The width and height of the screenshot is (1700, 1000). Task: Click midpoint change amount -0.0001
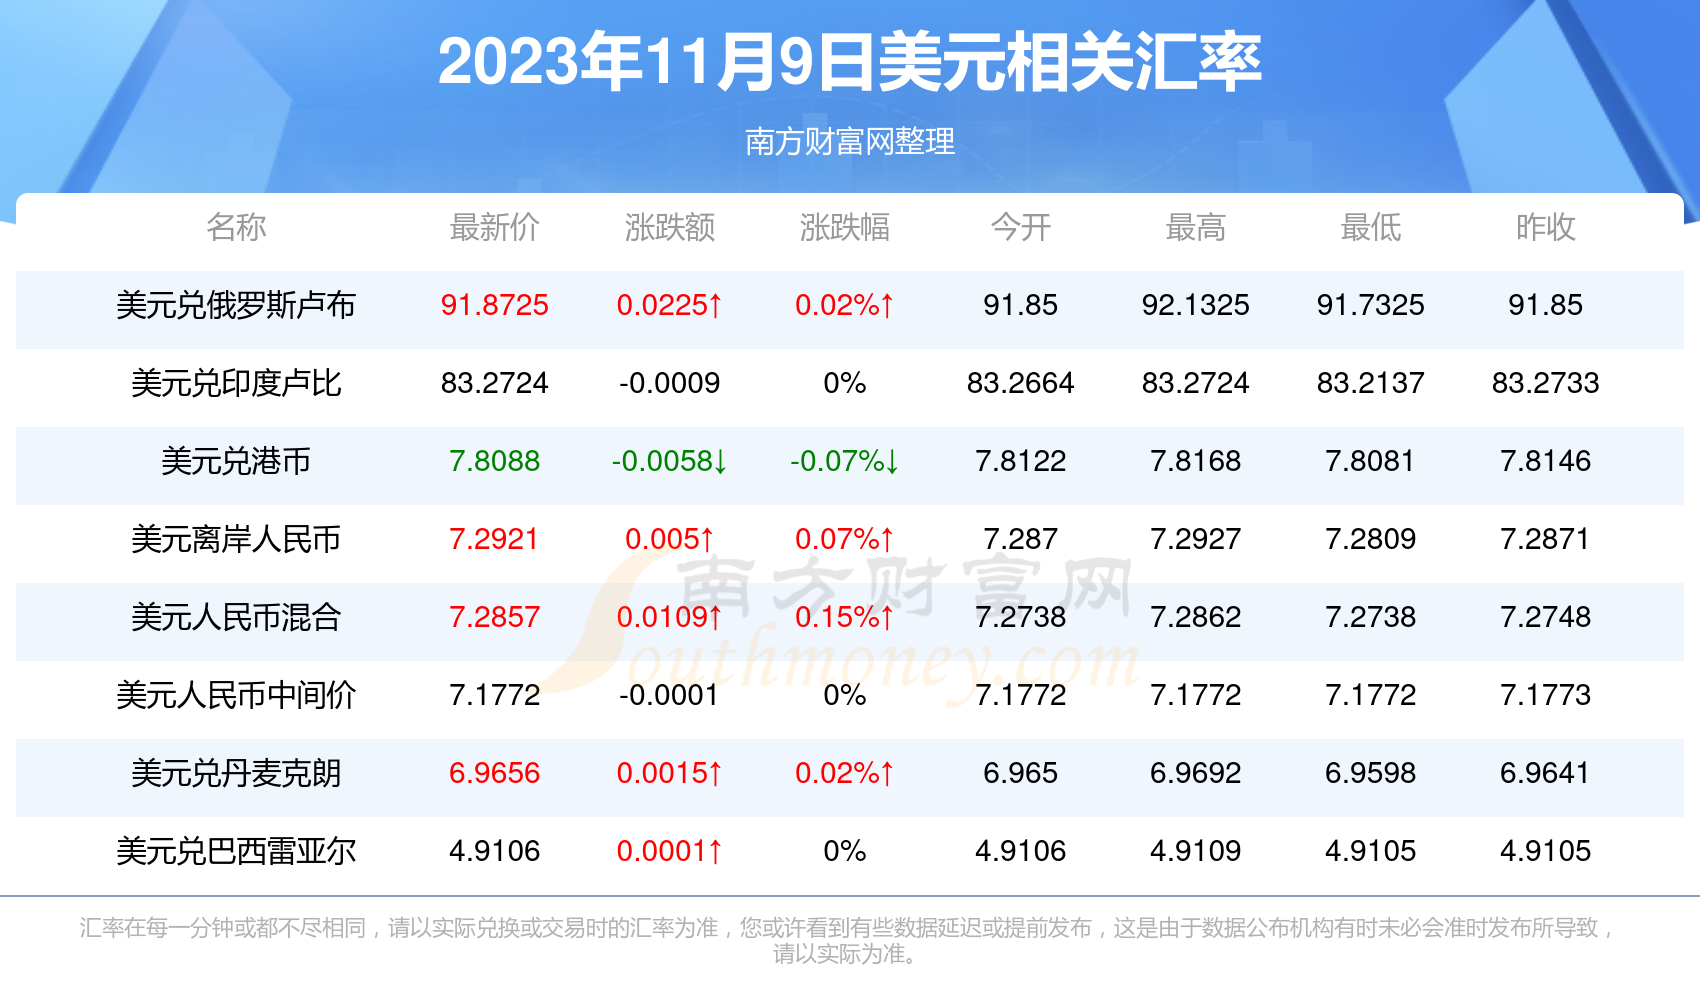pos(670,695)
